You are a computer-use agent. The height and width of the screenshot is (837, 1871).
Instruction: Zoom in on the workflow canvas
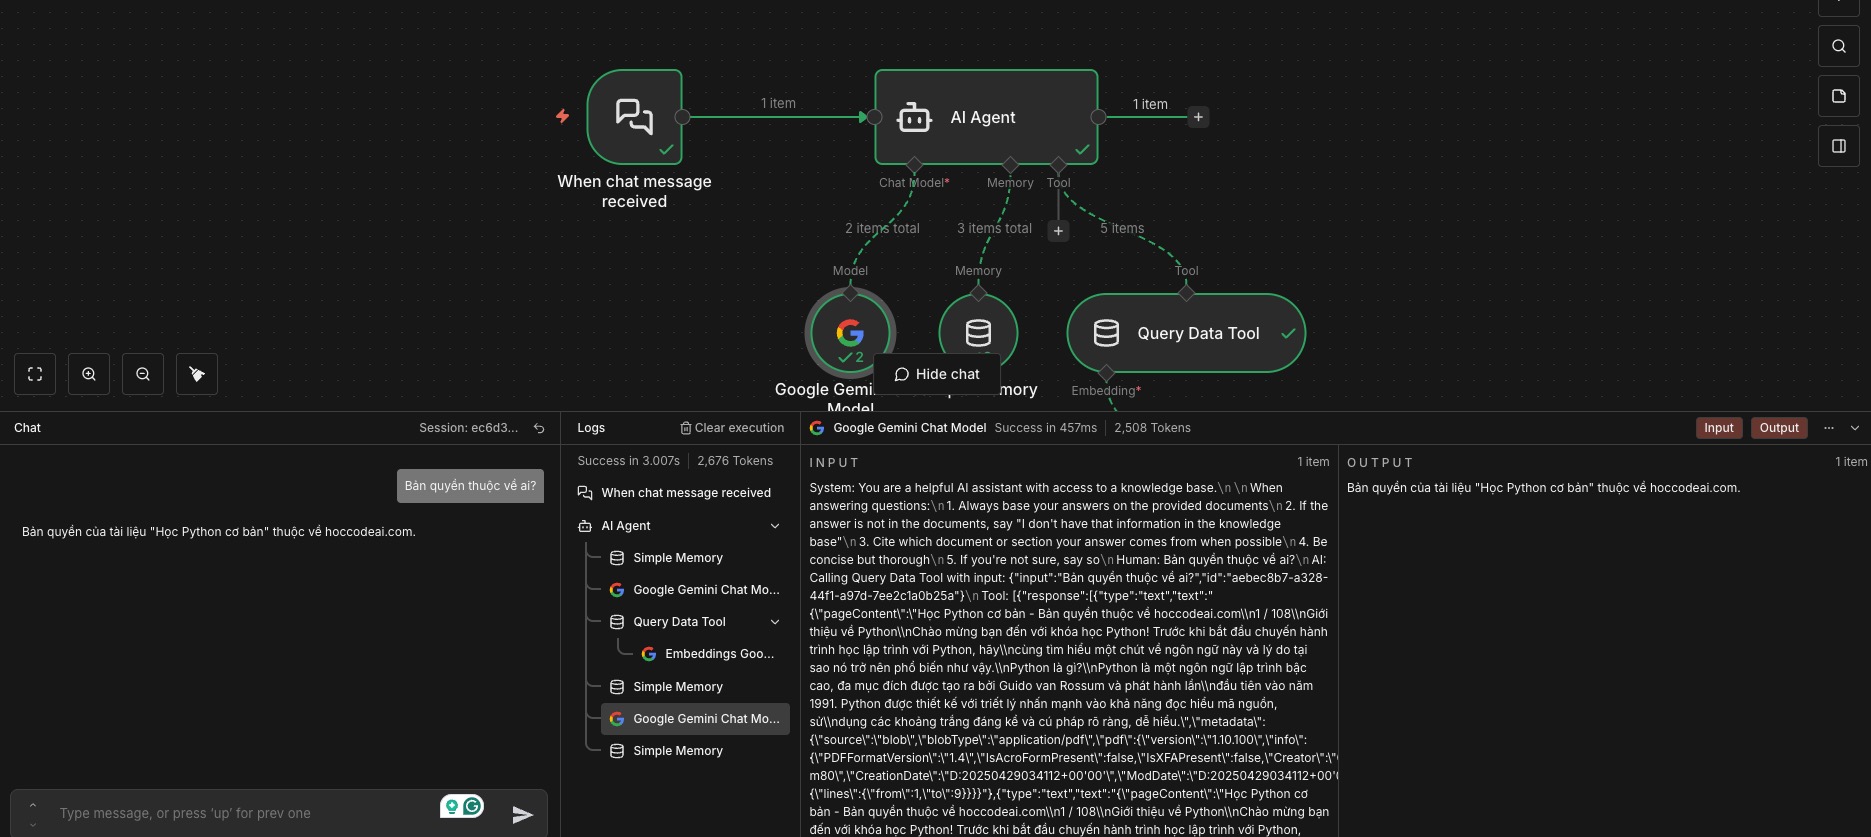(89, 374)
